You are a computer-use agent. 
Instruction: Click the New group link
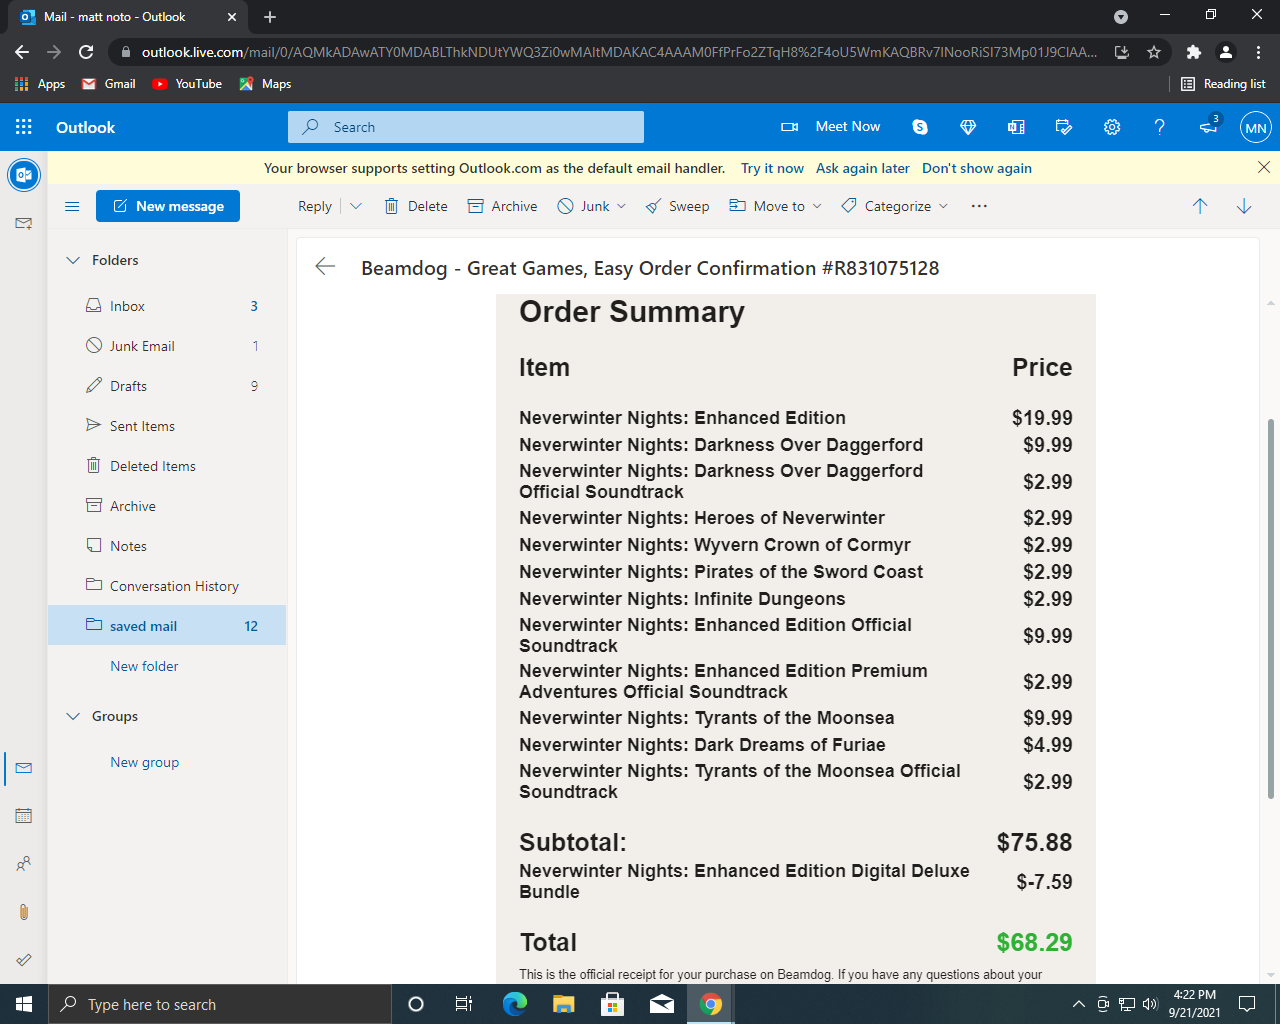(x=145, y=762)
